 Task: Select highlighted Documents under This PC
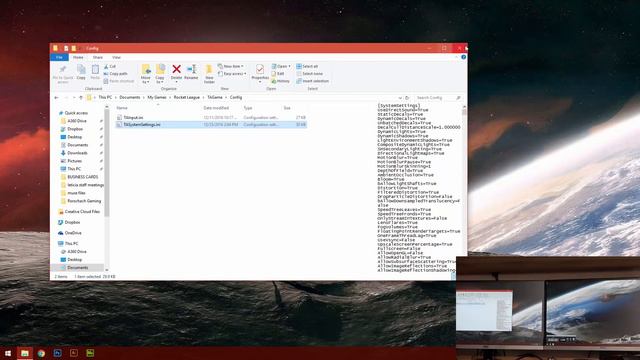pos(78,268)
